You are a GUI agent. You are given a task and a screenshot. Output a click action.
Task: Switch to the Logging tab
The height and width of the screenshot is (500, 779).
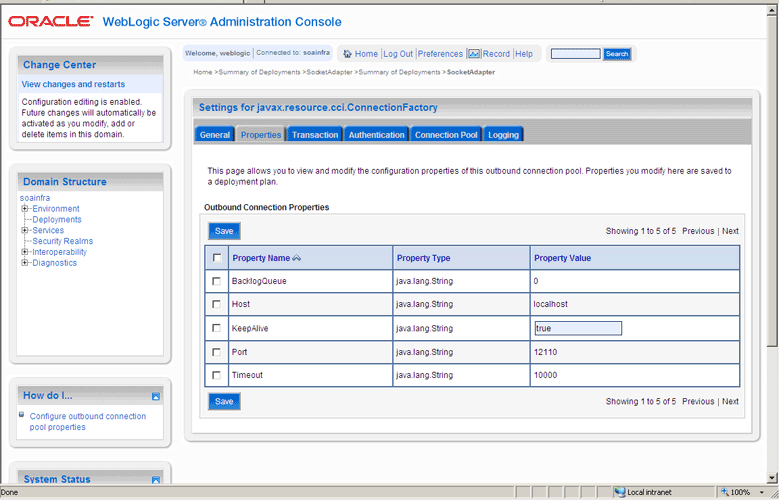point(503,135)
